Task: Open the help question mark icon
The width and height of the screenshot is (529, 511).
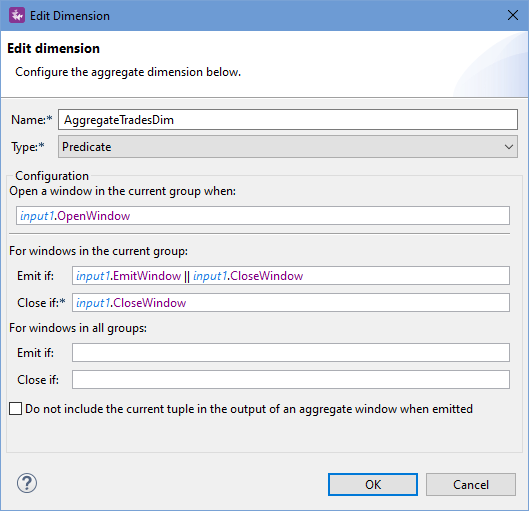Action: (x=27, y=483)
